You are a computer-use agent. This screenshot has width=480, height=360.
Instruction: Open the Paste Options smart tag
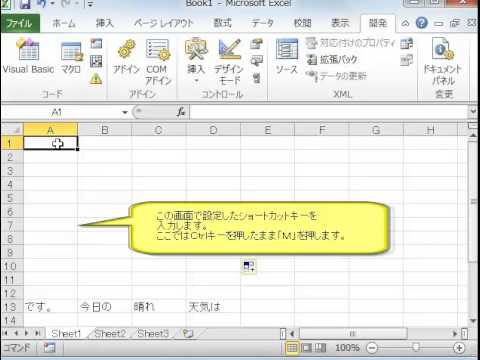click(249, 266)
